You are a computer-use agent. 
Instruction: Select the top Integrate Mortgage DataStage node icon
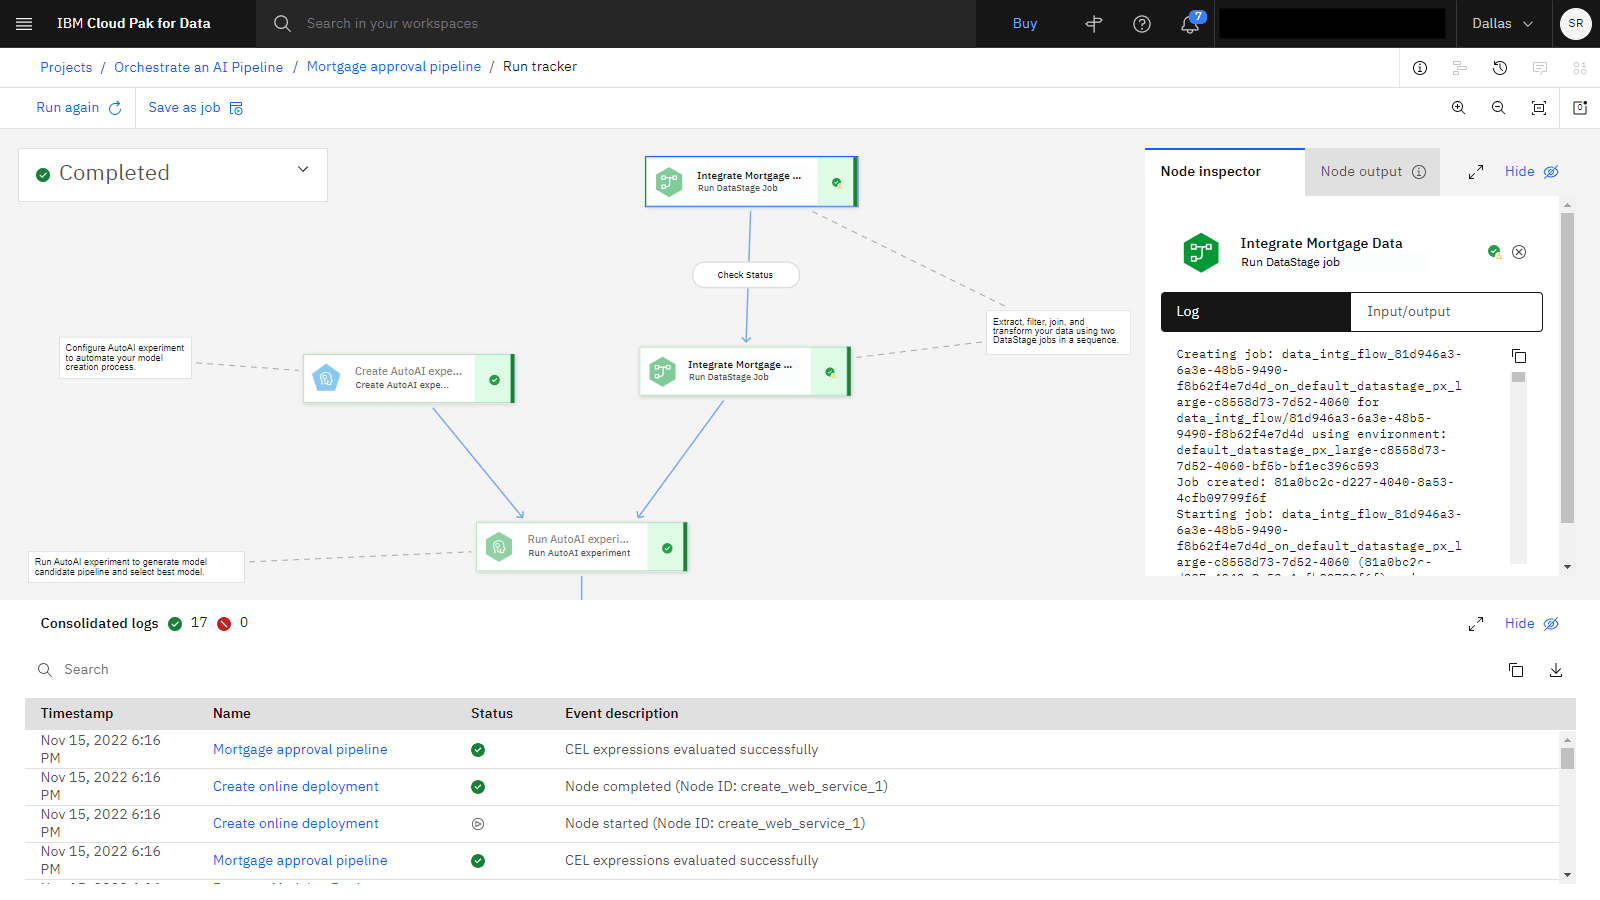point(669,182)
